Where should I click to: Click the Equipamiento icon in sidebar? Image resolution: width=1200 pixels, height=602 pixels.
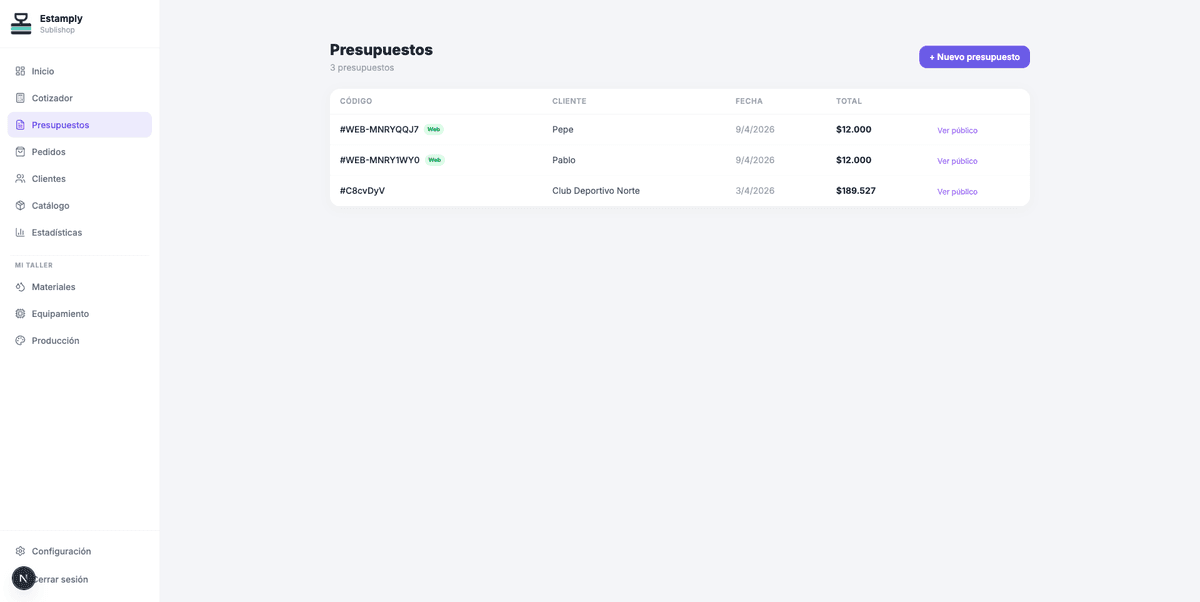[20, 314]
